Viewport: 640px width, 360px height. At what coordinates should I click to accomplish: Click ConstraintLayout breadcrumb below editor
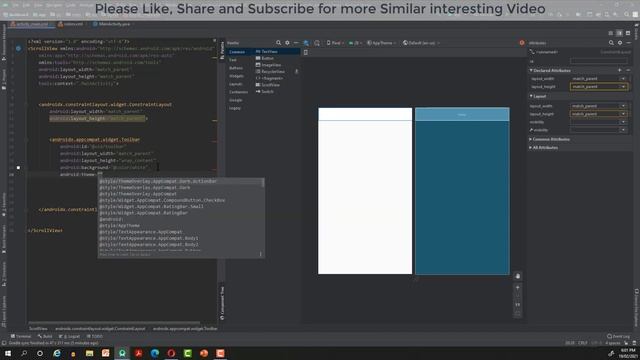click(100, 328)
